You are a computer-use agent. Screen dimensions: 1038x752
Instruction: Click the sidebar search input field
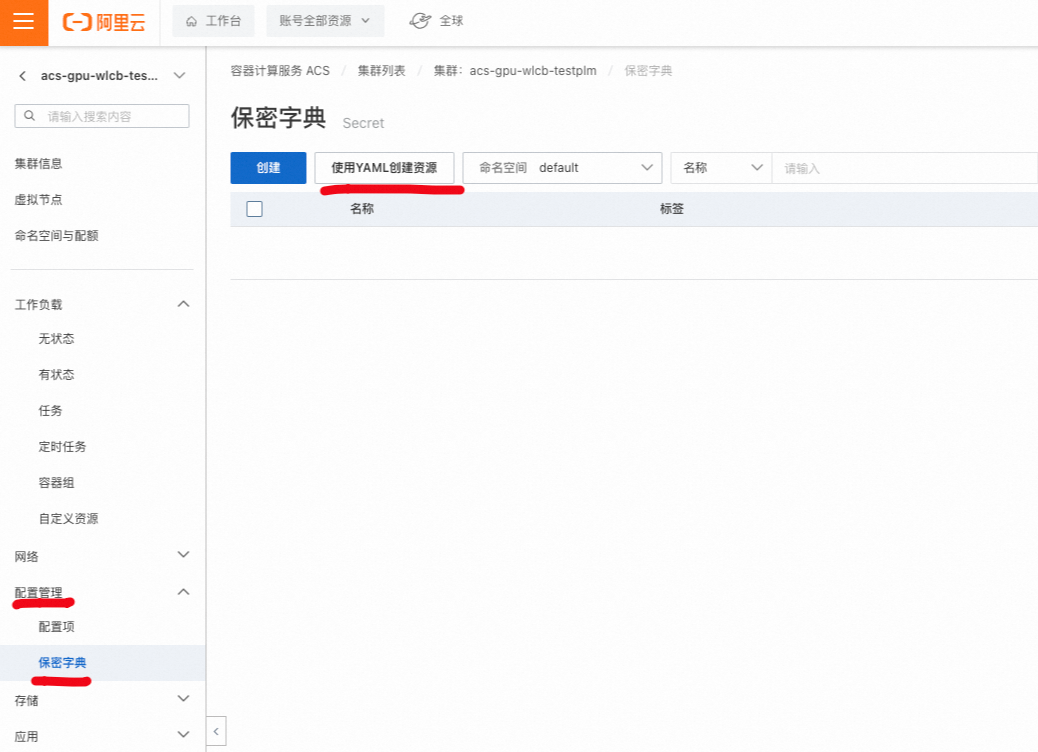point(102,116)
